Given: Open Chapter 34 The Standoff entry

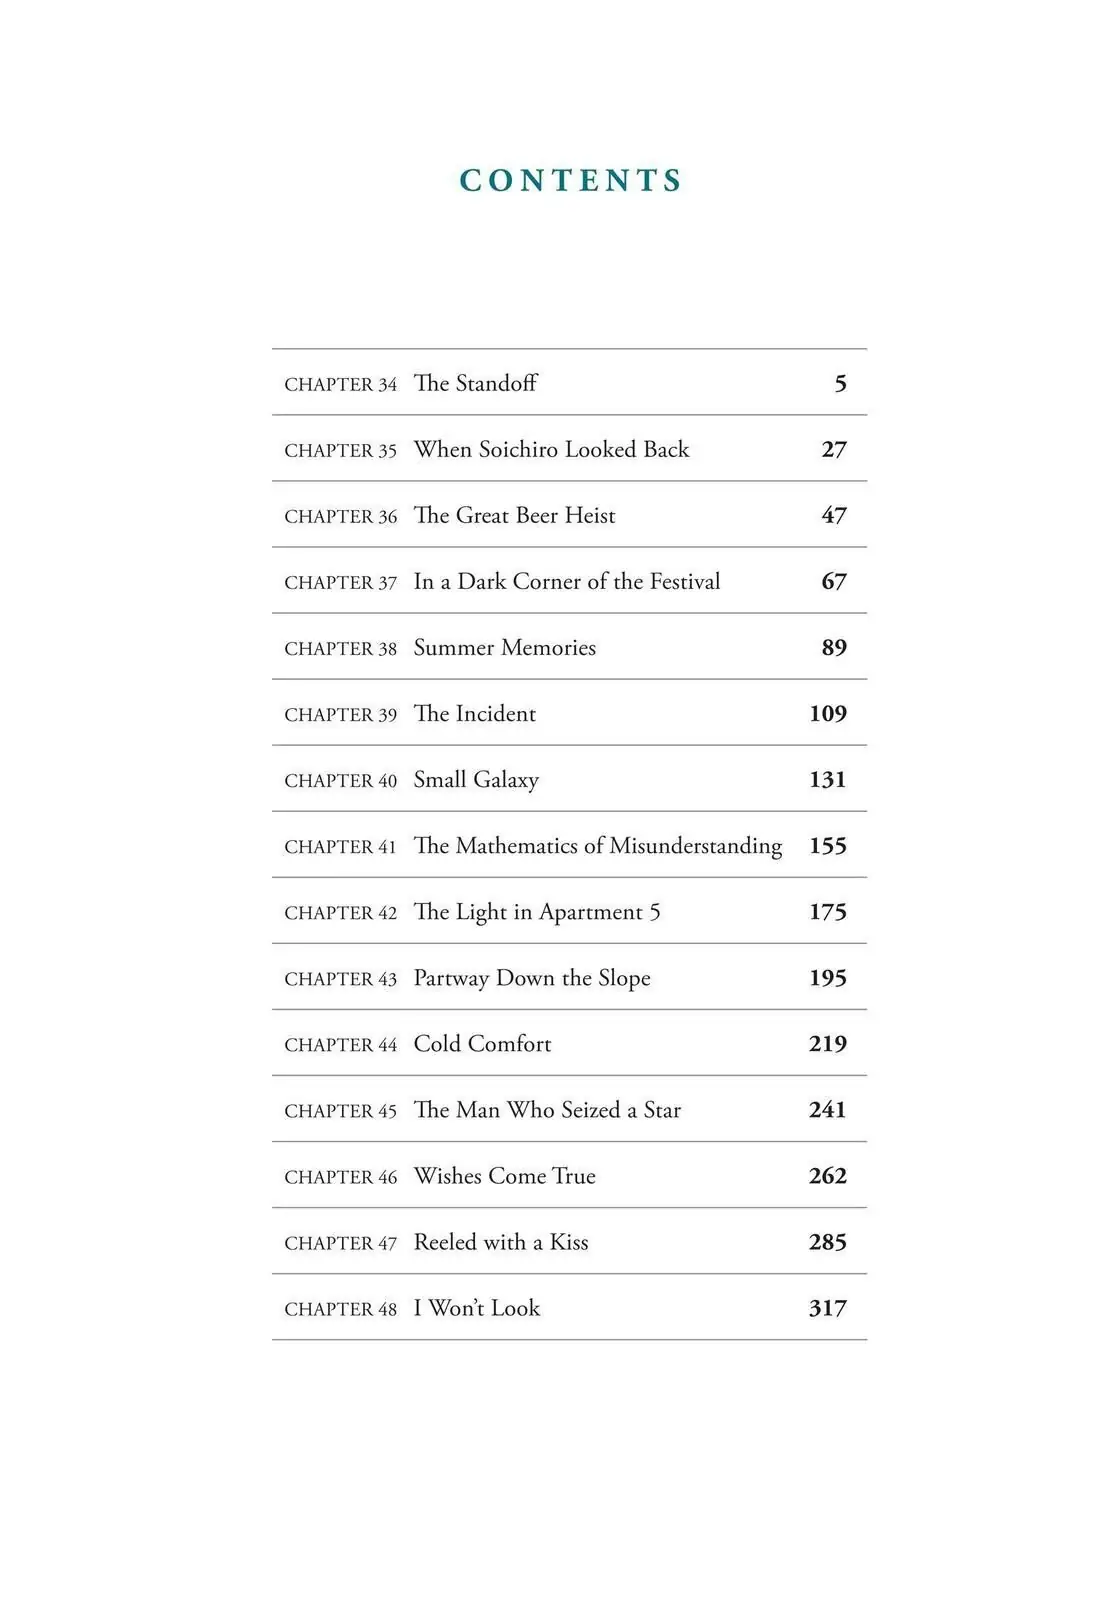Looking at the screenshot, I should (569, 383).
